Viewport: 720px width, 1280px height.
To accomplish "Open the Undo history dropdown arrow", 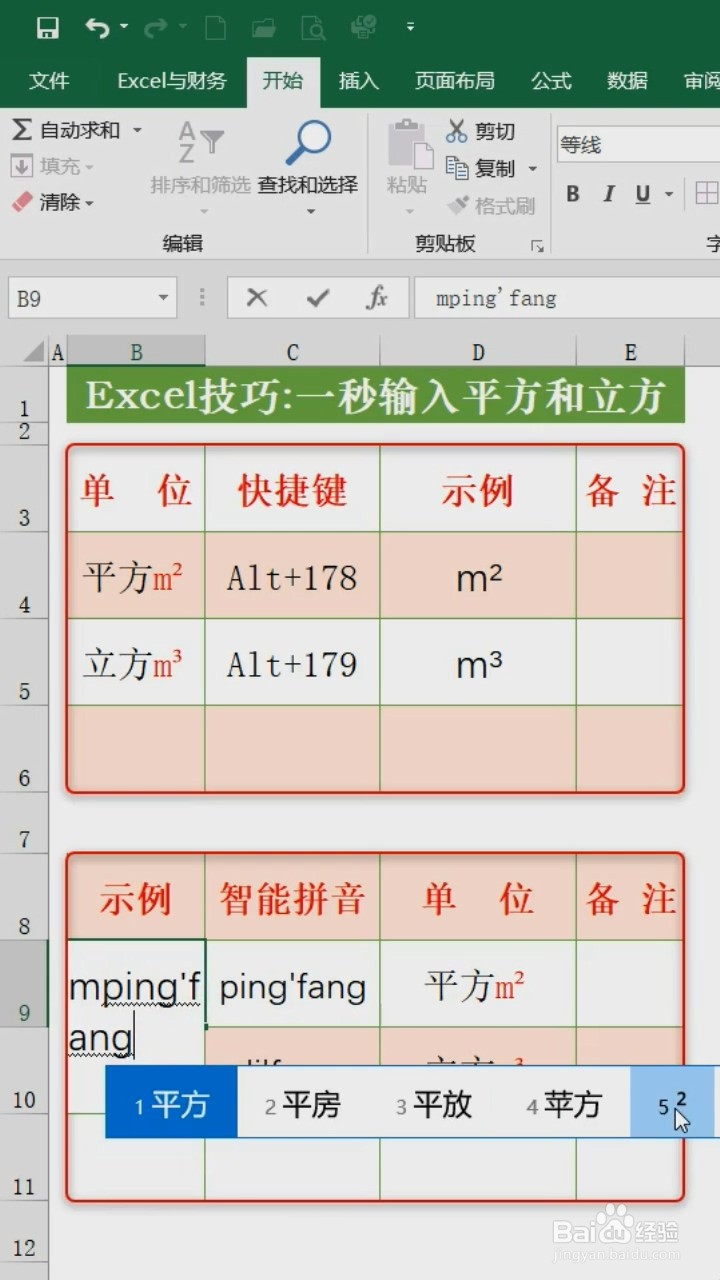I will (124, 27).
